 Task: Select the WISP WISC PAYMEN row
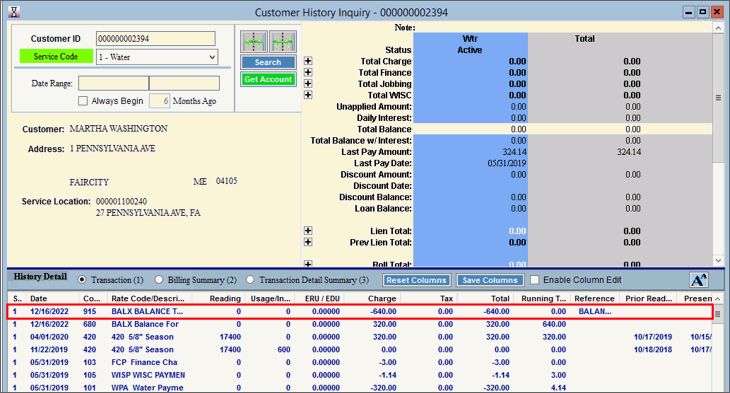(x=359, y=375)
